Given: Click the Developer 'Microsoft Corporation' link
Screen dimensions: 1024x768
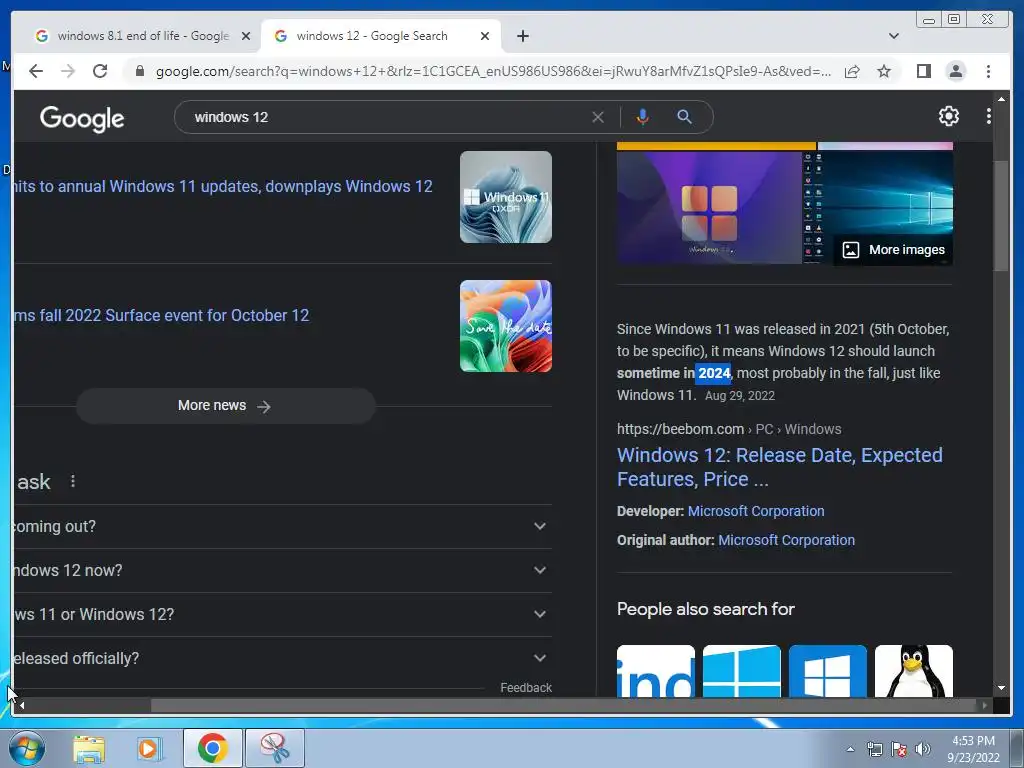Looking at the screenshot, I should [x=756, y=511].
